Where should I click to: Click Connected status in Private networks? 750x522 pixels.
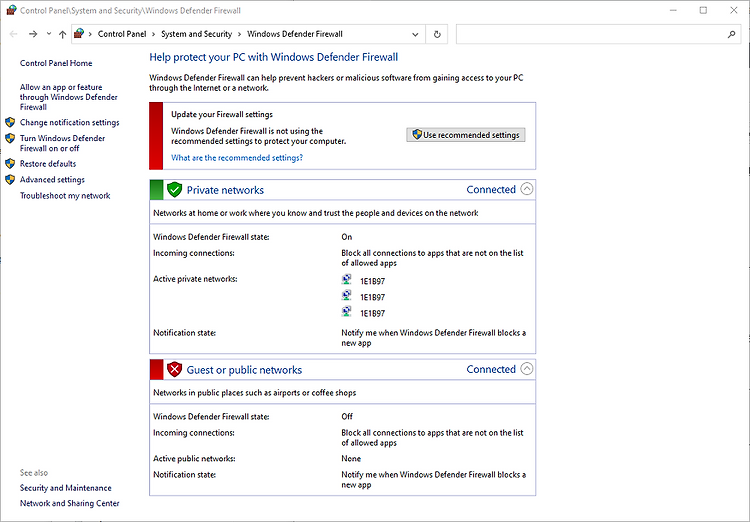click(x=491, y=189)
